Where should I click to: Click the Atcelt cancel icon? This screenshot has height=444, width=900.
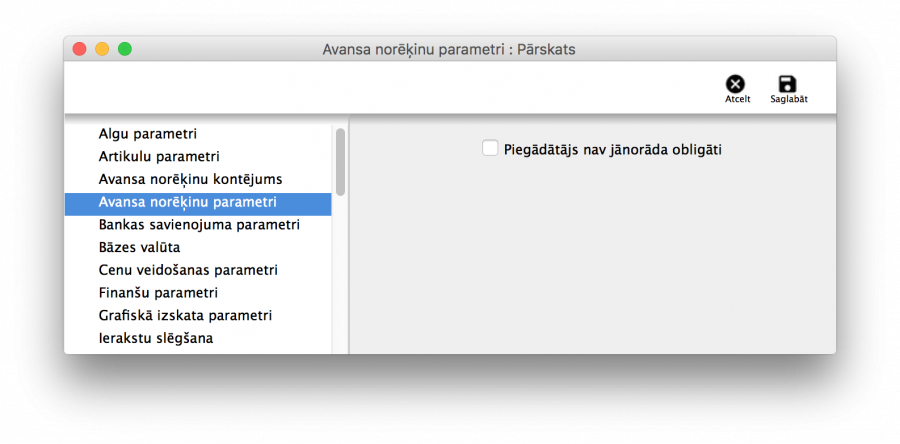coord(735,85)
